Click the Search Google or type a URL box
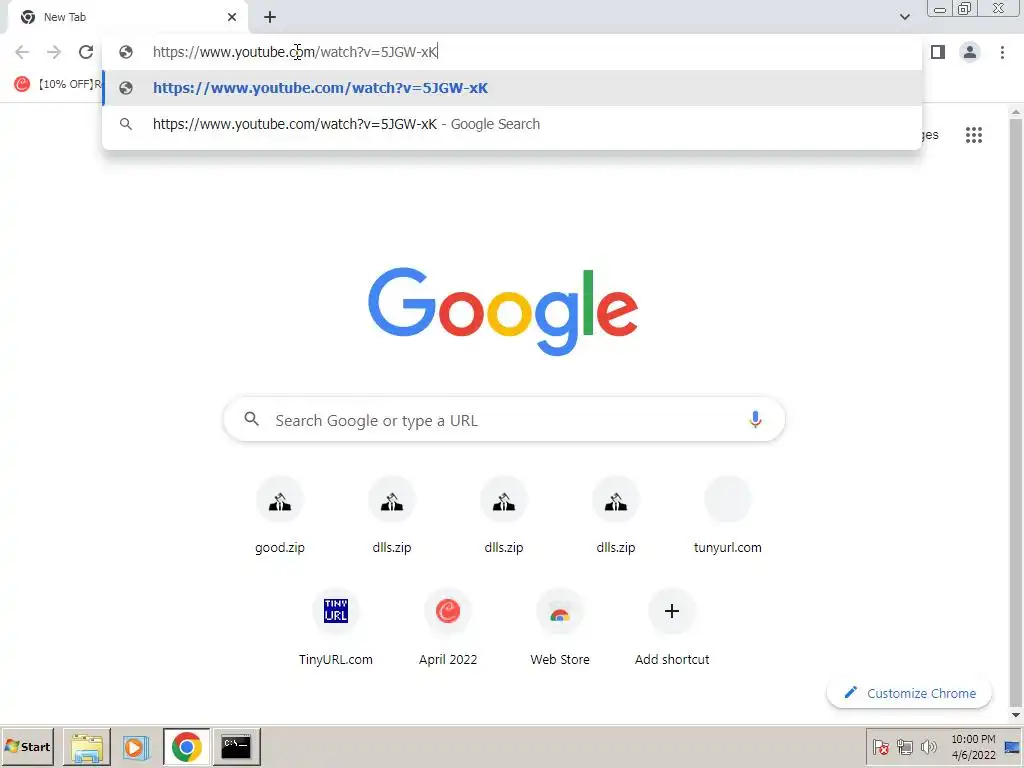This screenshot has width=1024, height=768. pos(504,419)
